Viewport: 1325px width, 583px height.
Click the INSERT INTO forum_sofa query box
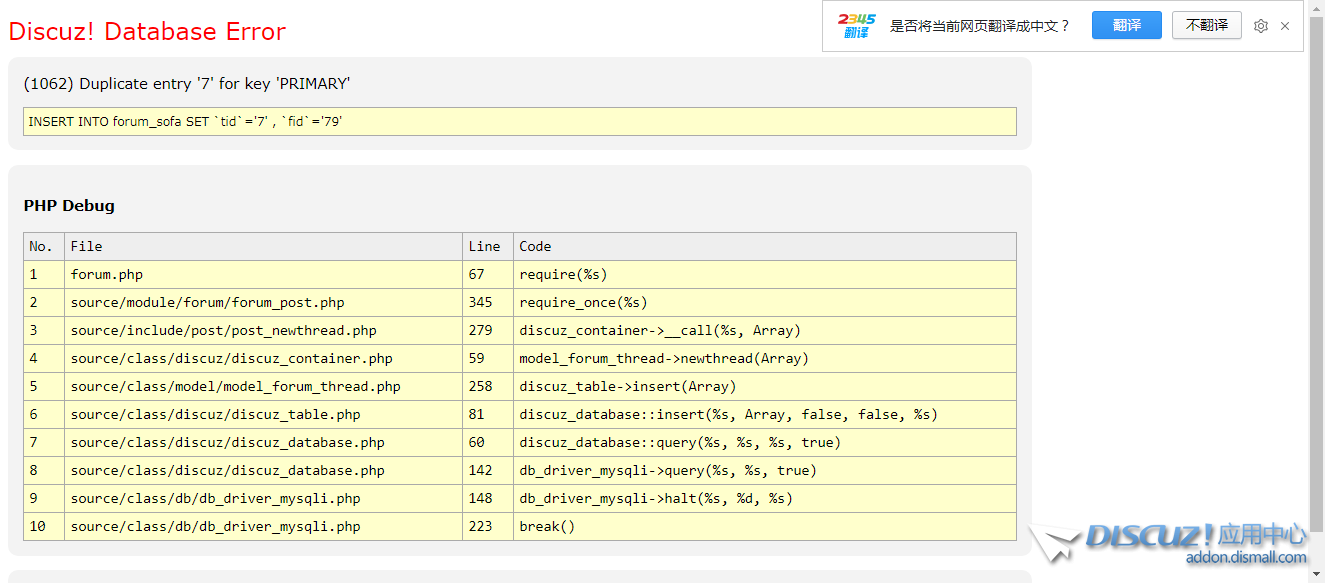(x=519, y=121)
